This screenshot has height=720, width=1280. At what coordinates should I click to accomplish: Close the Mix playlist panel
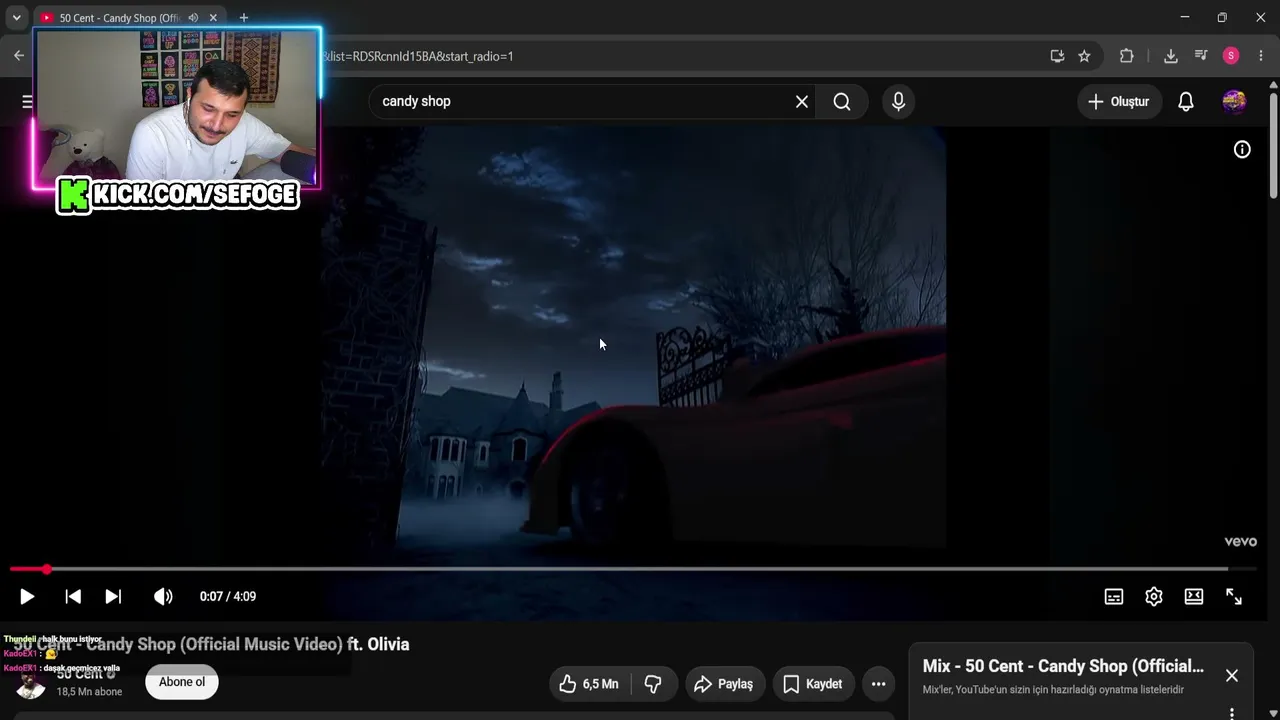point(1232,676)
